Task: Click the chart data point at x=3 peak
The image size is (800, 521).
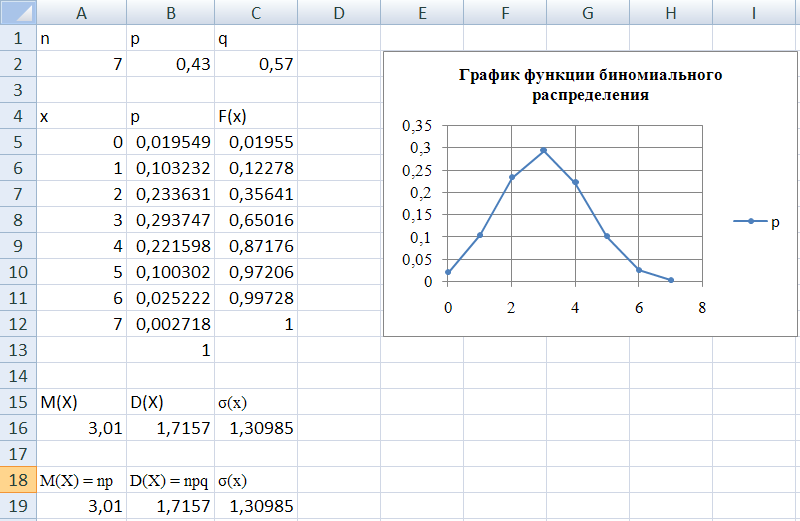Action: [543, 151]
